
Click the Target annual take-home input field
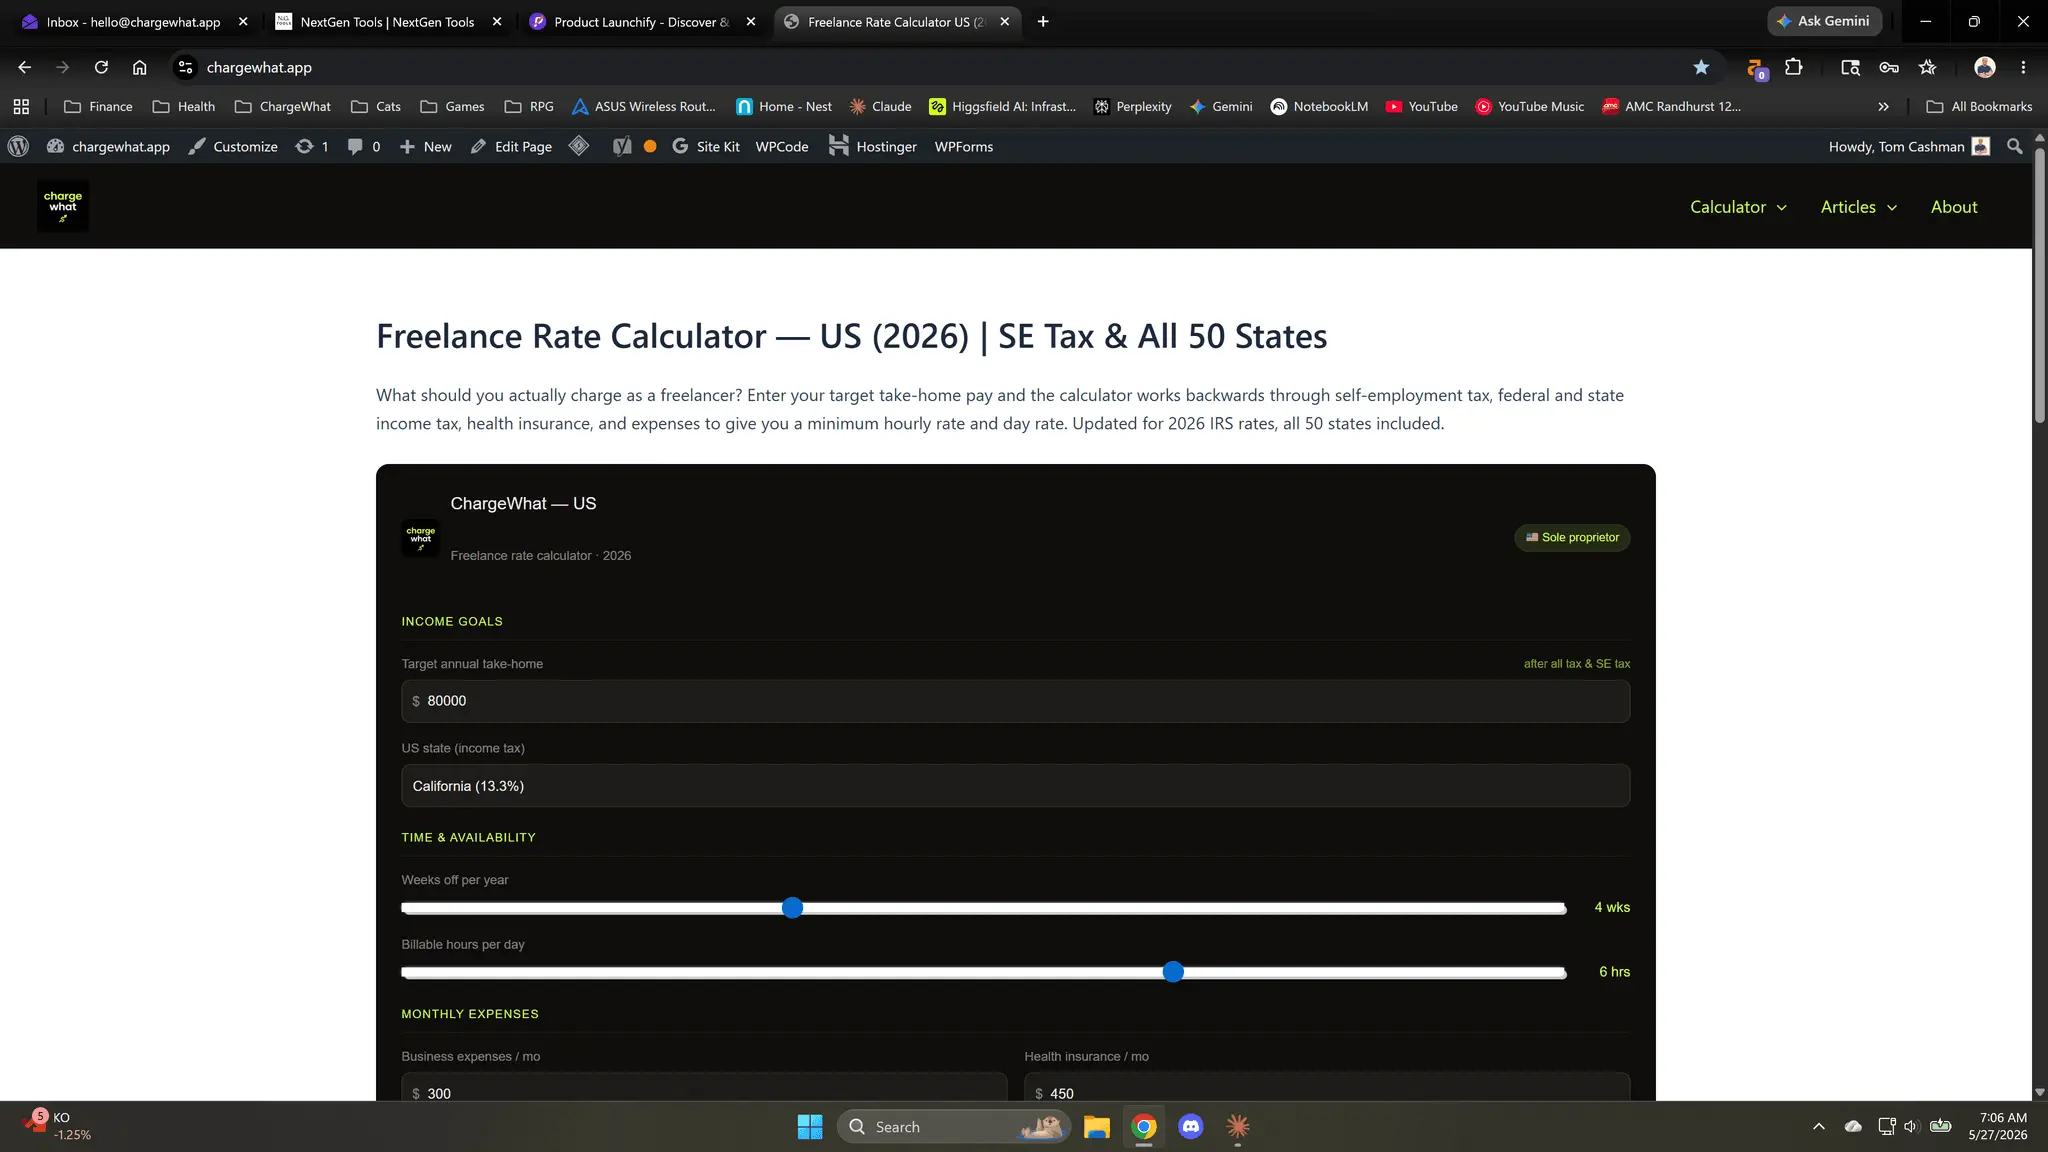click(x=1015, y=701)
